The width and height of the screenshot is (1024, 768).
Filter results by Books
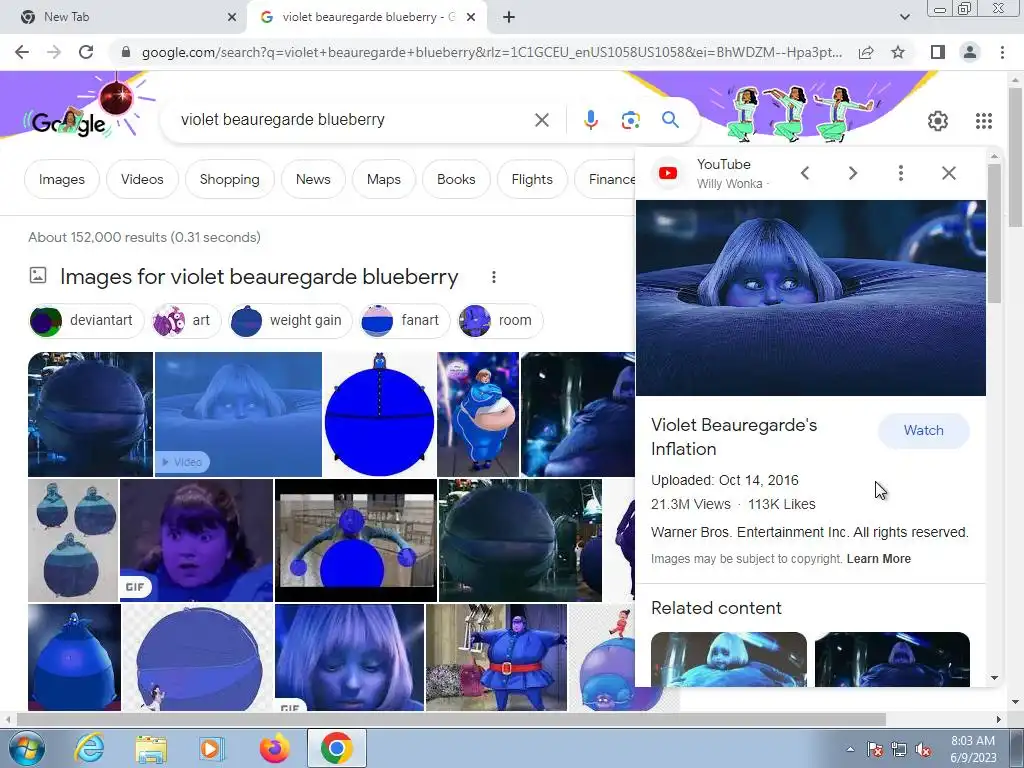456,179
